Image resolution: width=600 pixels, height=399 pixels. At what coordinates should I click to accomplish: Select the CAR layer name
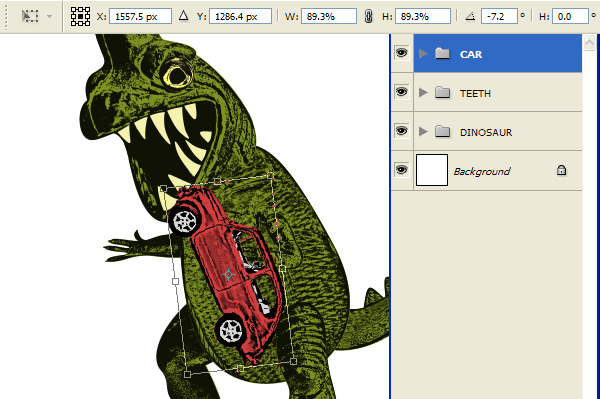[471, 54]
